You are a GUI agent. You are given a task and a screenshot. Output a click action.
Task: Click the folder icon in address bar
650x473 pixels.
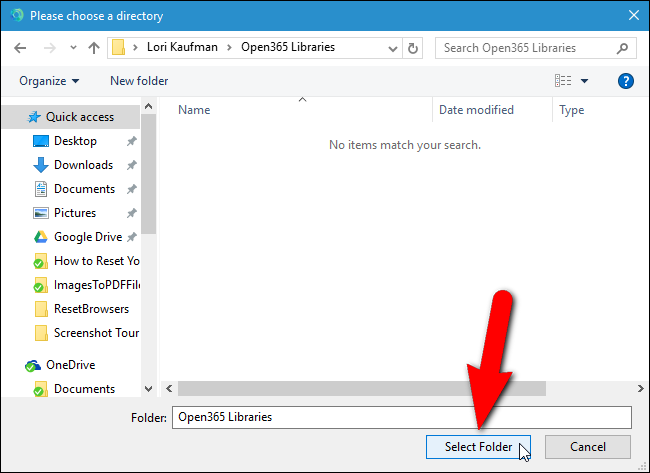click(x=119, y=47)
